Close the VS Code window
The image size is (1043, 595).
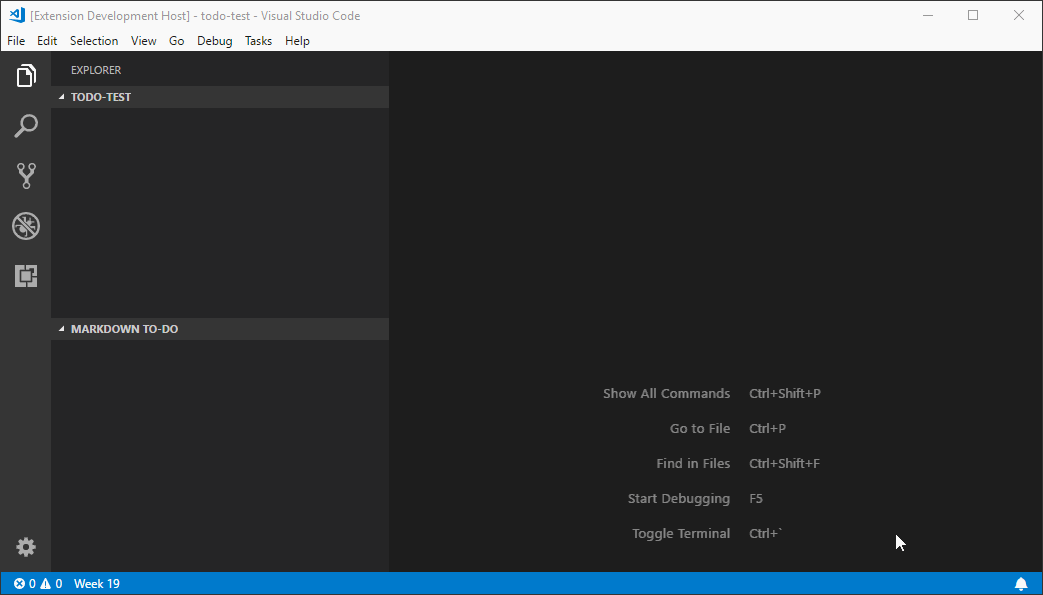tap(1018, 15)
